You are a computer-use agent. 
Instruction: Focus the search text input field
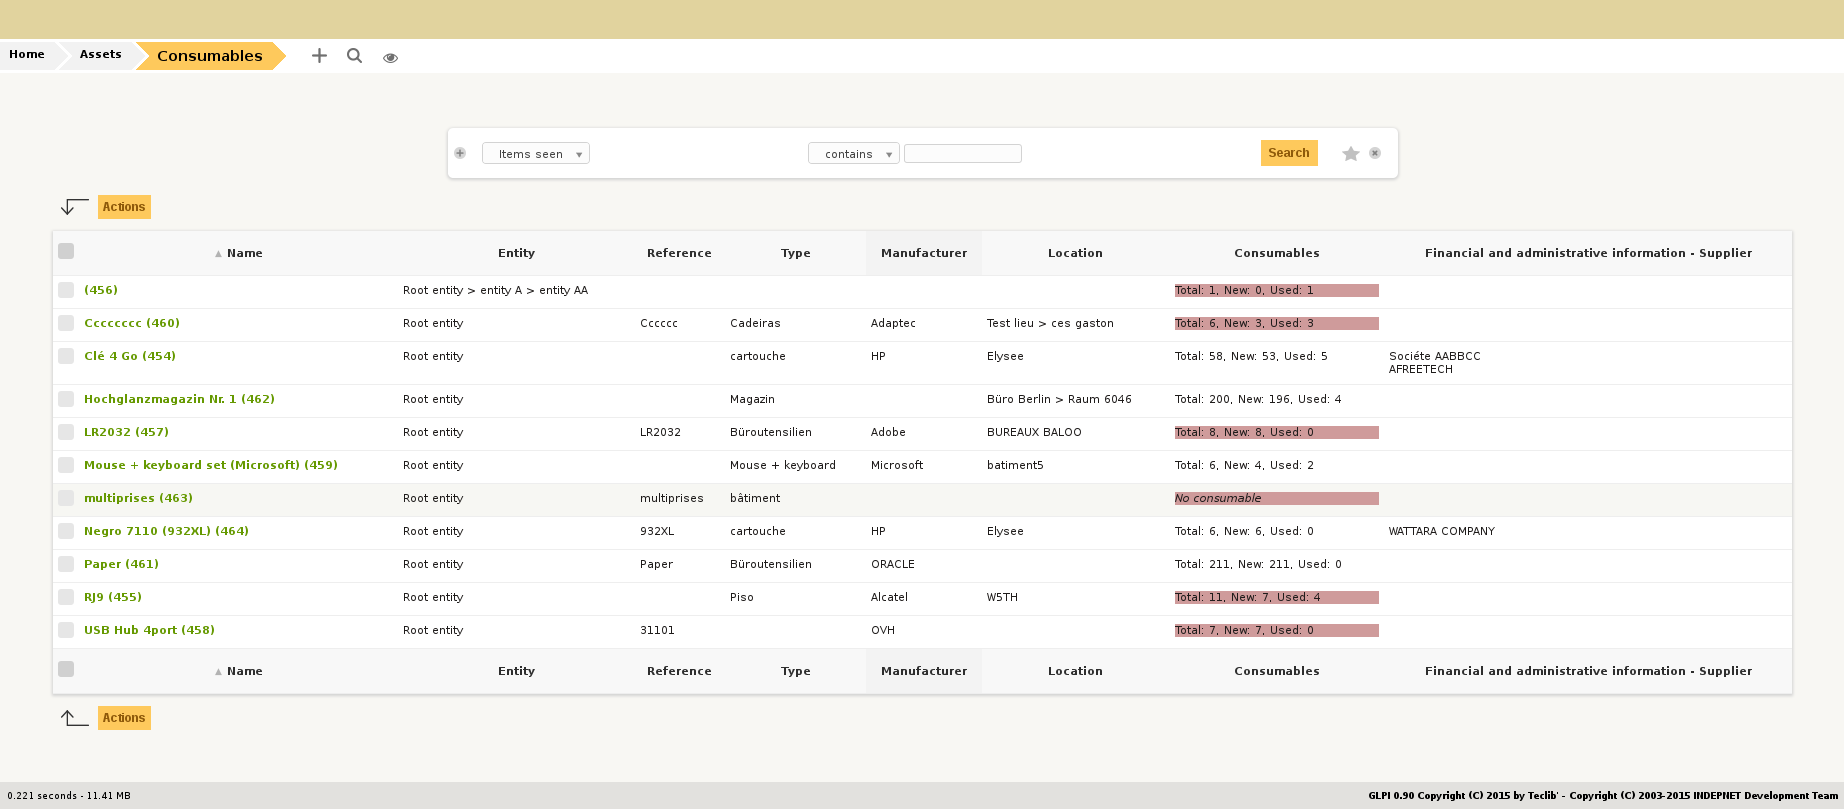point(962,154)
